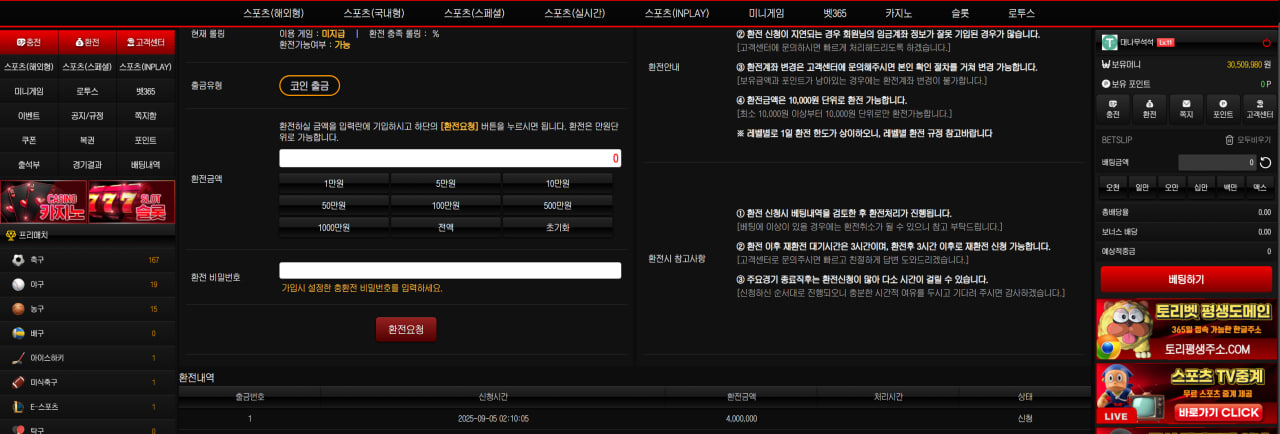
Task: Select 축구 soccer ball icon
Action: tap(17, 260)
